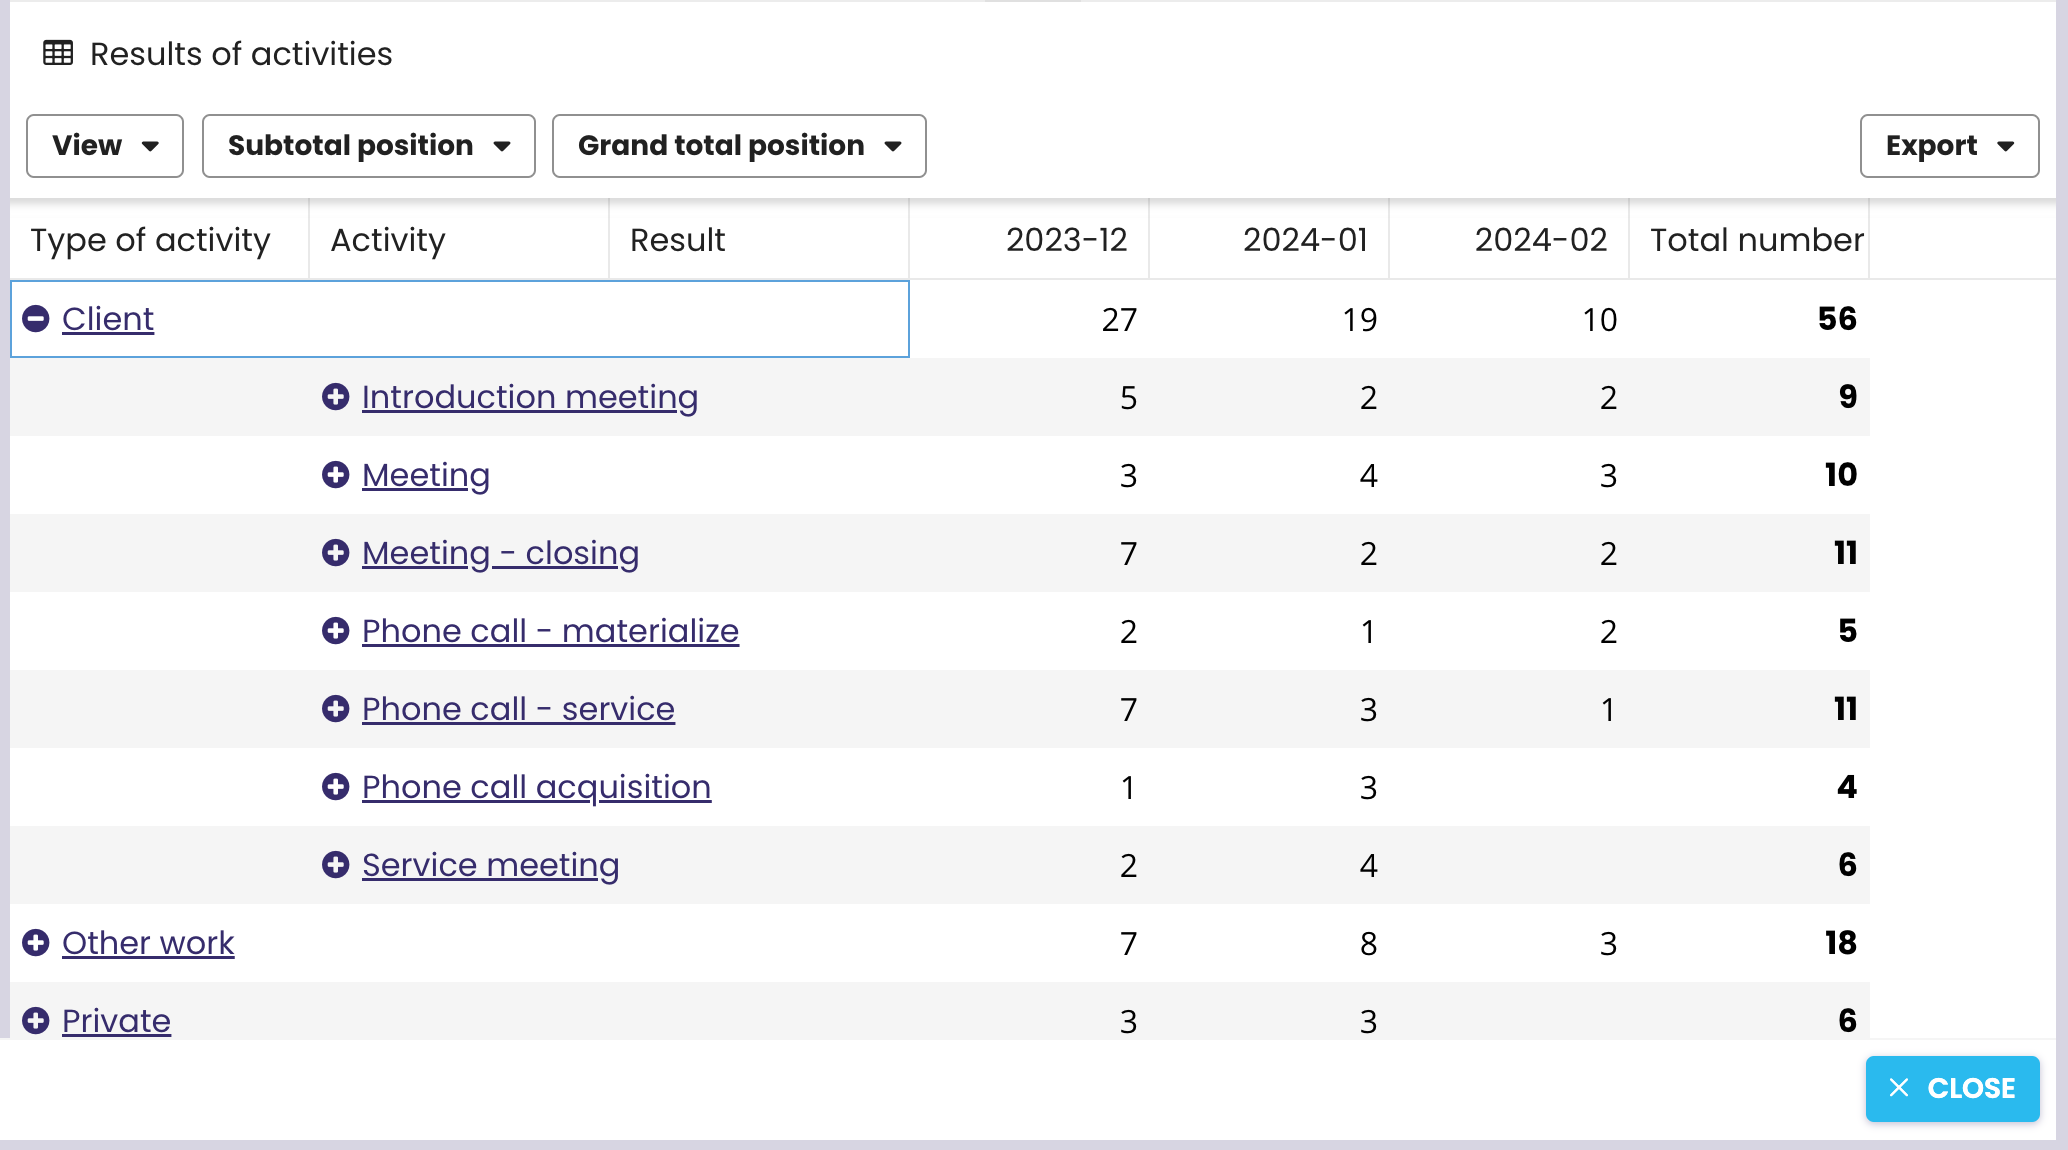Expand the Introduction meeting row
2068x1150 pixels.
[336, 397]
